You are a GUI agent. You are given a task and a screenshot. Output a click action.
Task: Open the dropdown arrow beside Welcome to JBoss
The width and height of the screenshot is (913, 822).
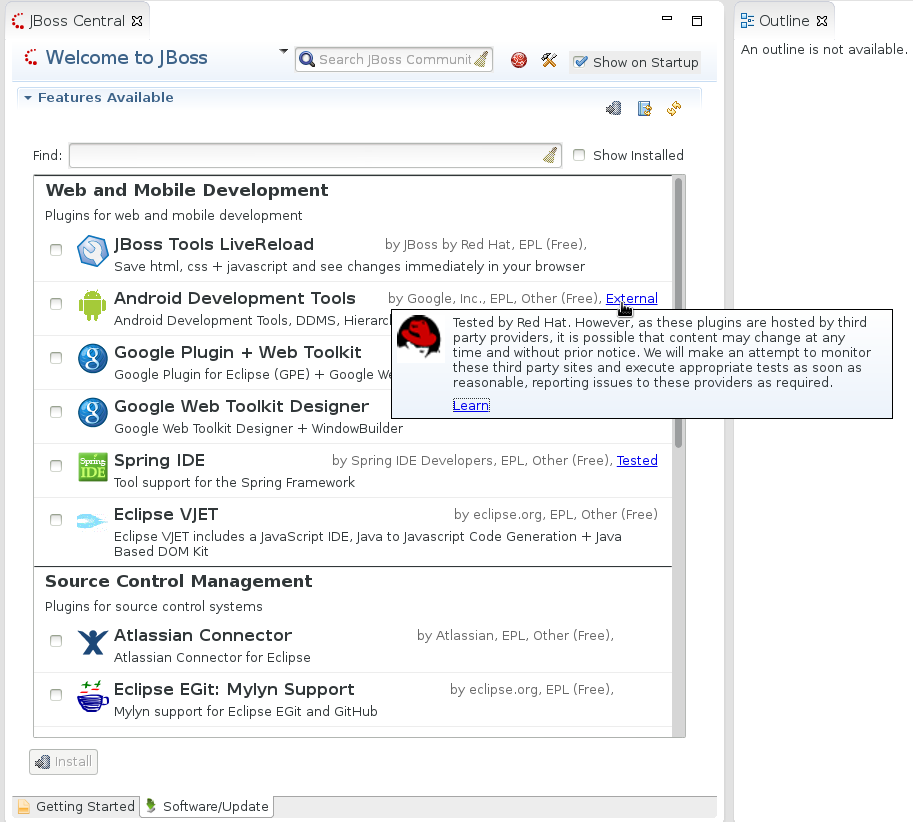coord(284,51)
